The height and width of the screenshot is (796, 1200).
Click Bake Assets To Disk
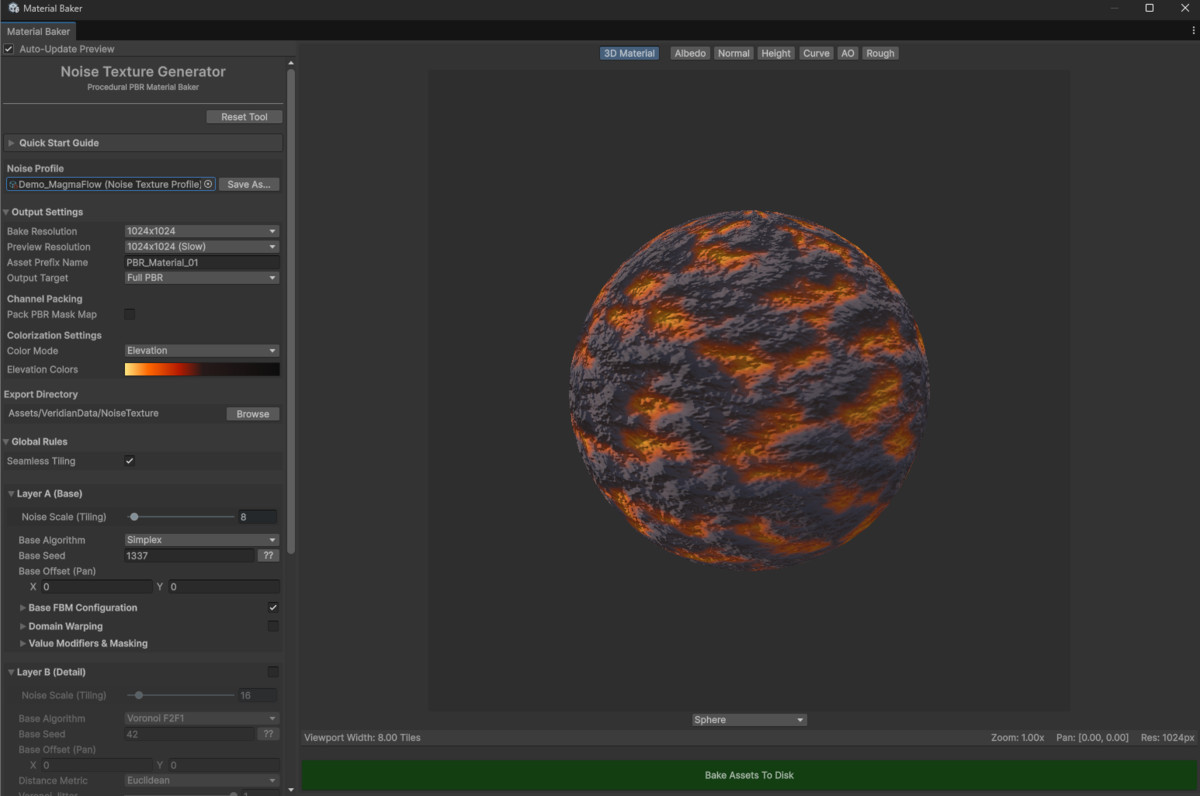pos(749,775)
